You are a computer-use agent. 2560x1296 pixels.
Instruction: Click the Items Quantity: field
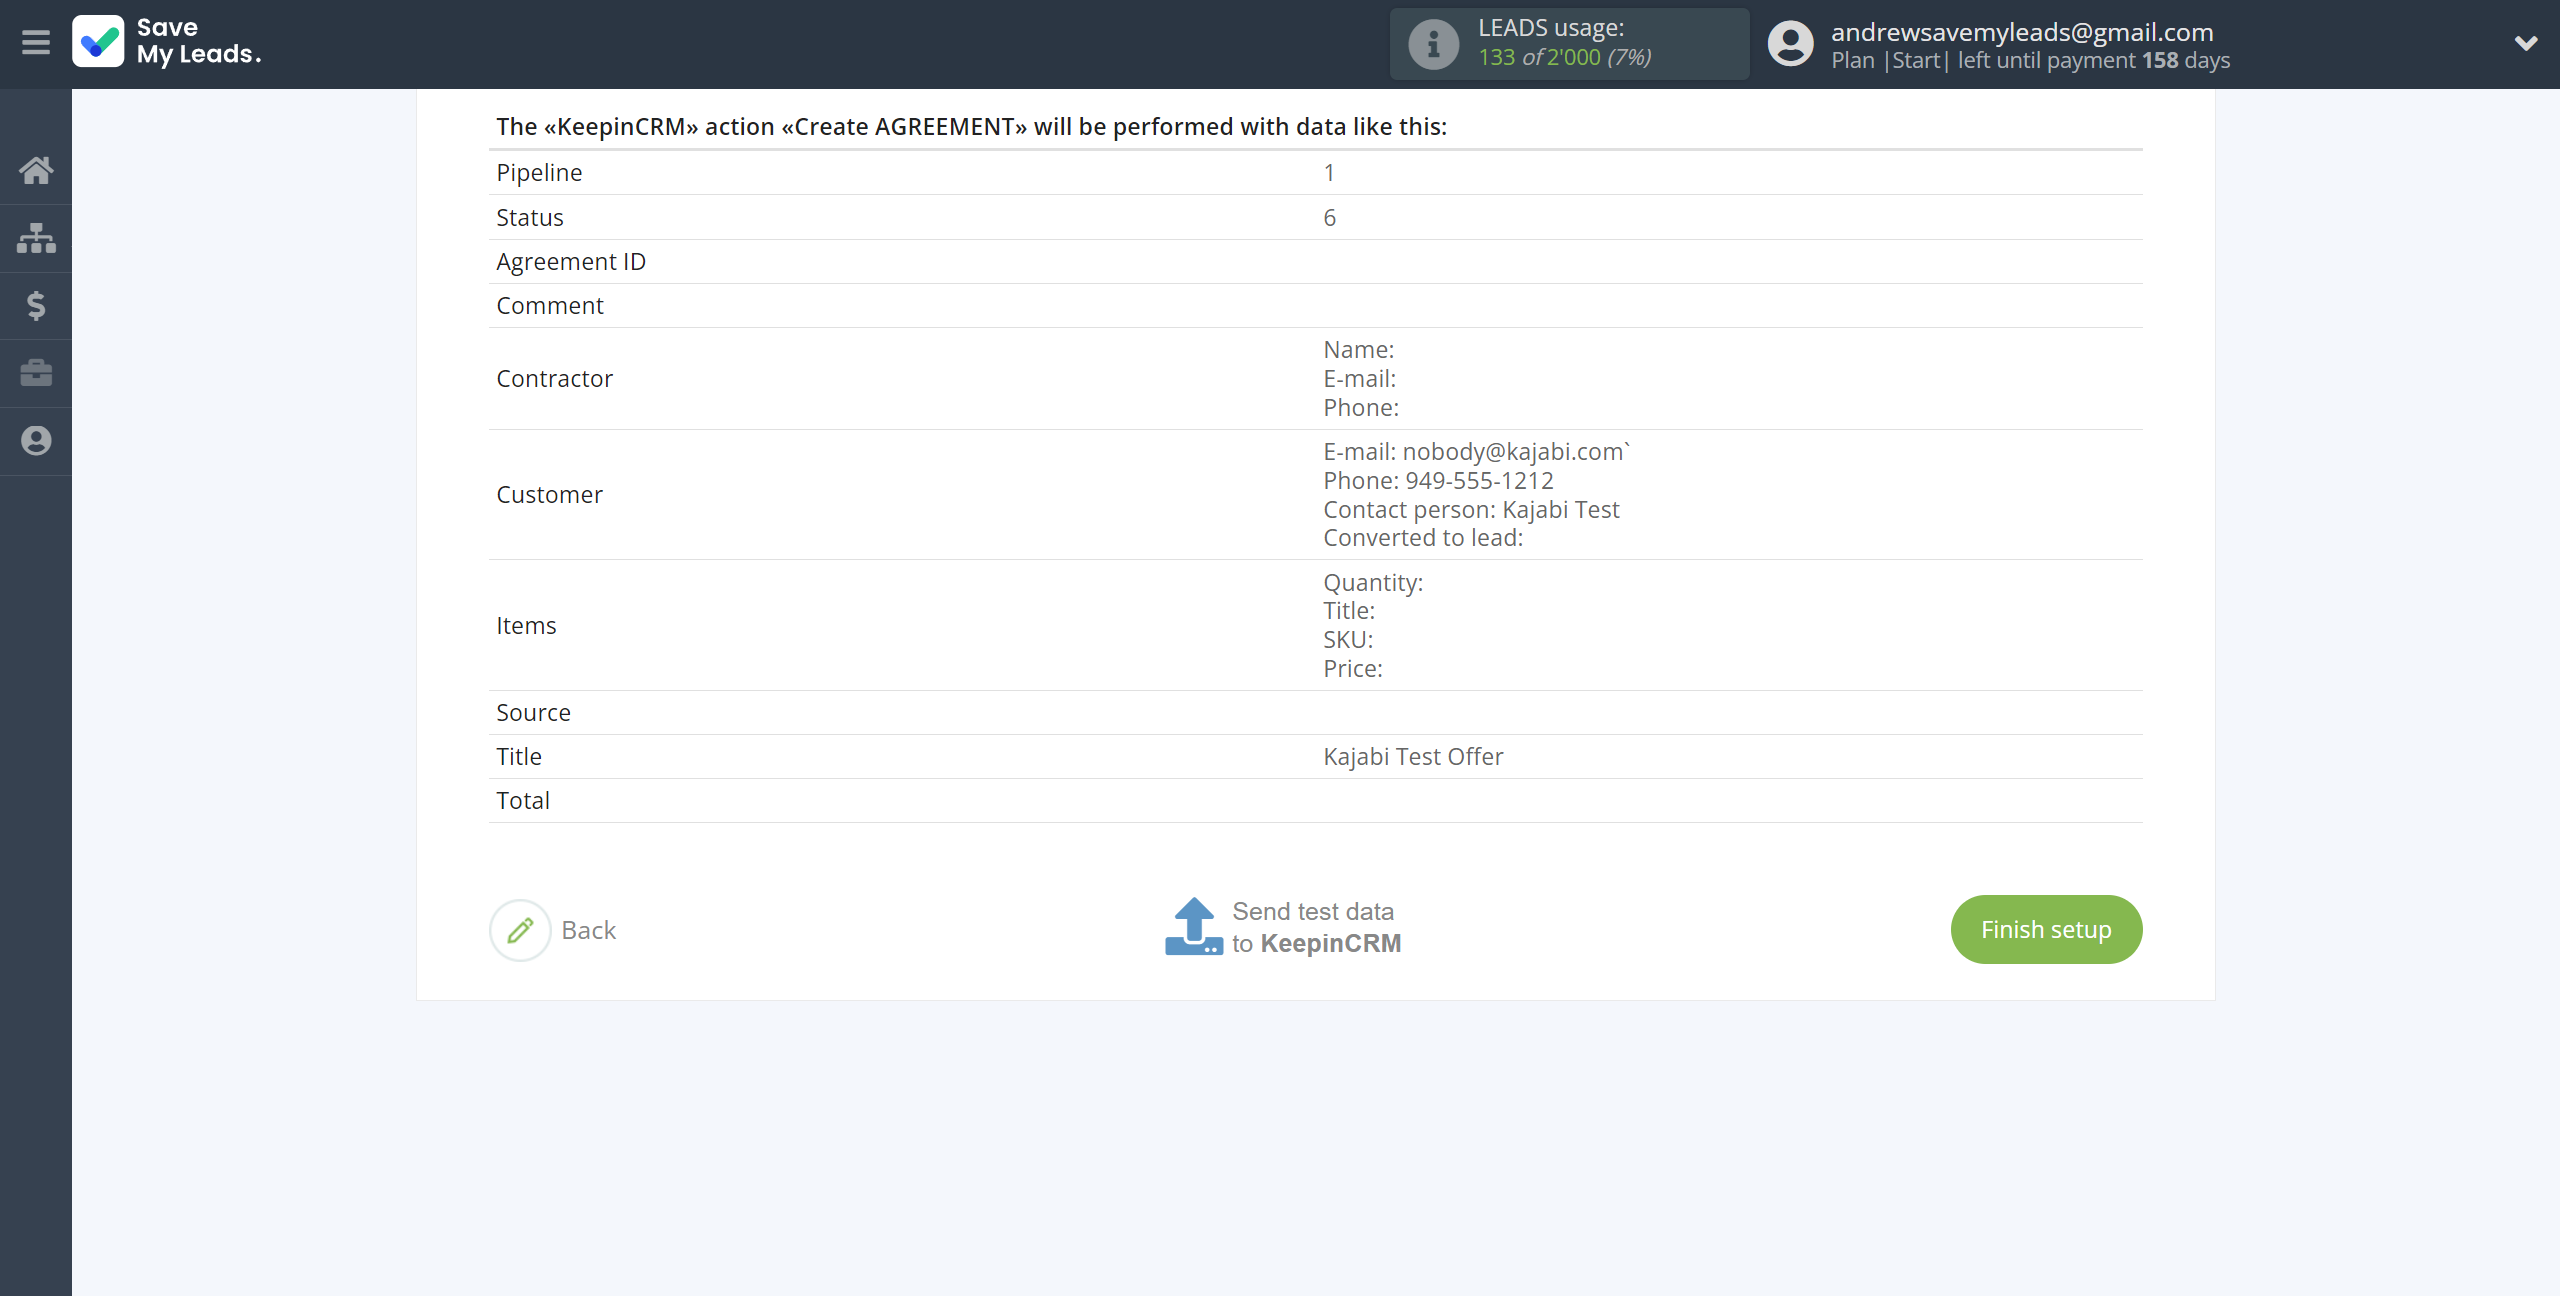[x=1372, y=582]
